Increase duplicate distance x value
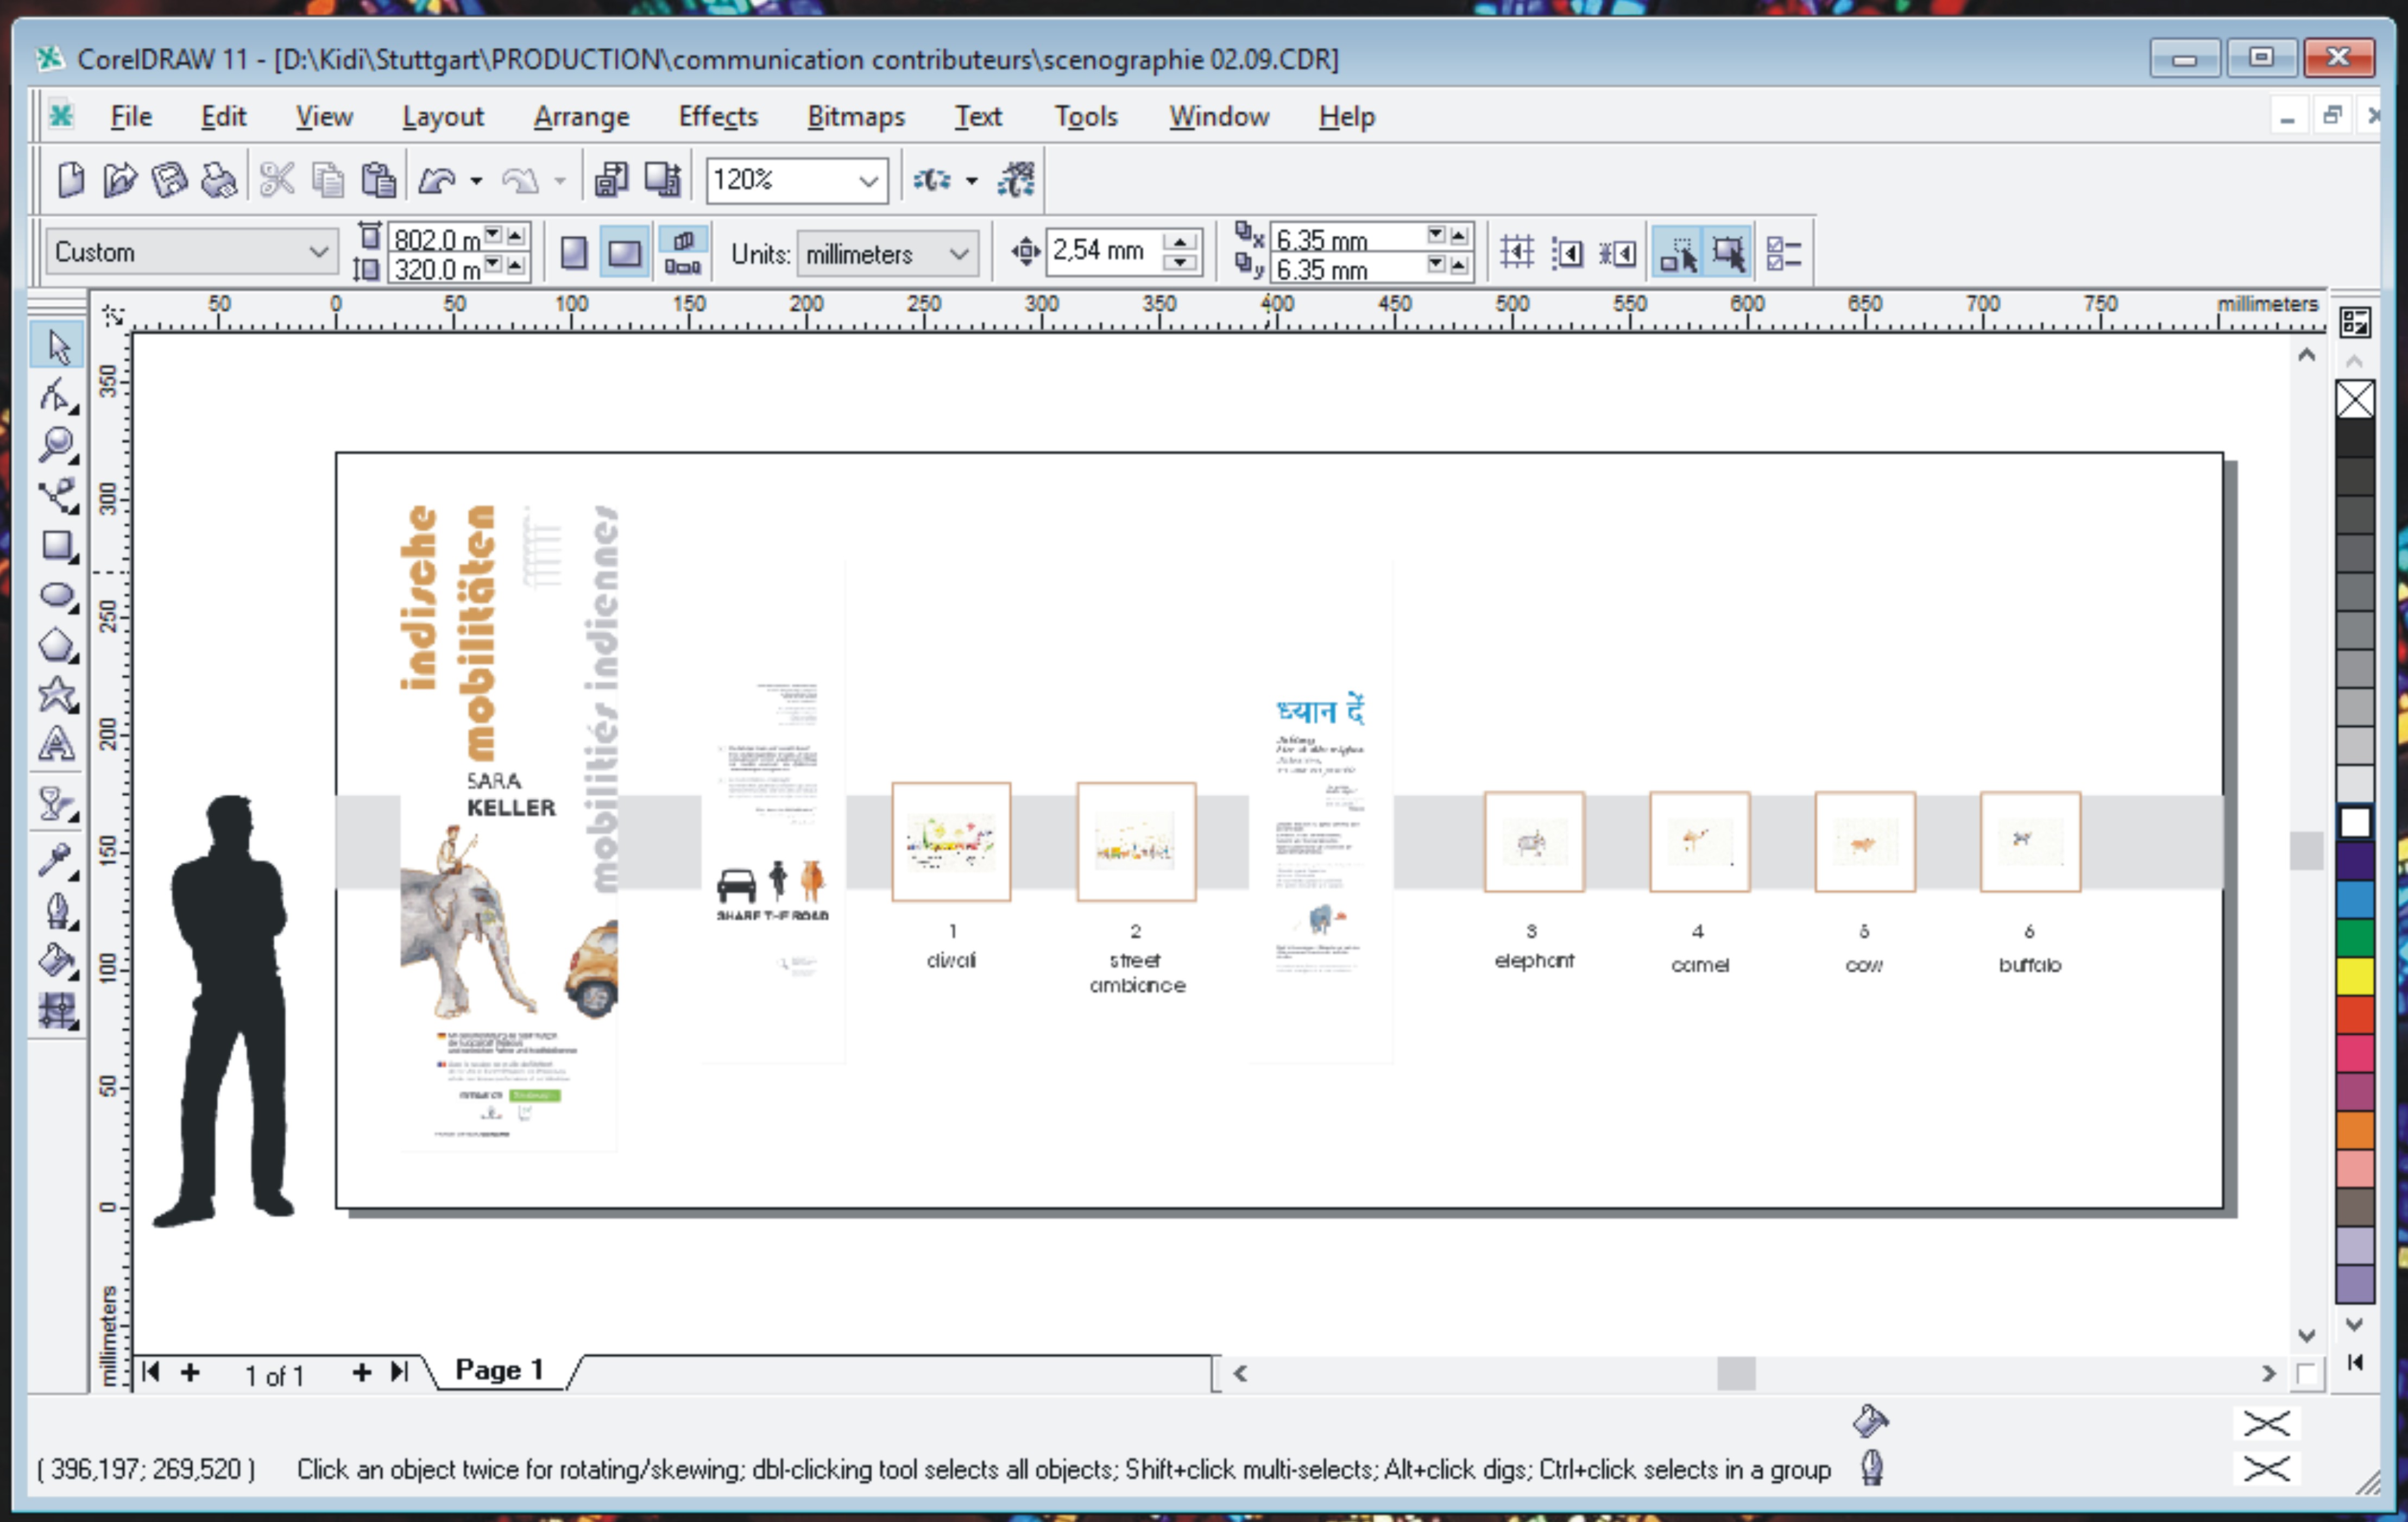This screenshot has width=2408, height=1522. [x=1459, y=235]
